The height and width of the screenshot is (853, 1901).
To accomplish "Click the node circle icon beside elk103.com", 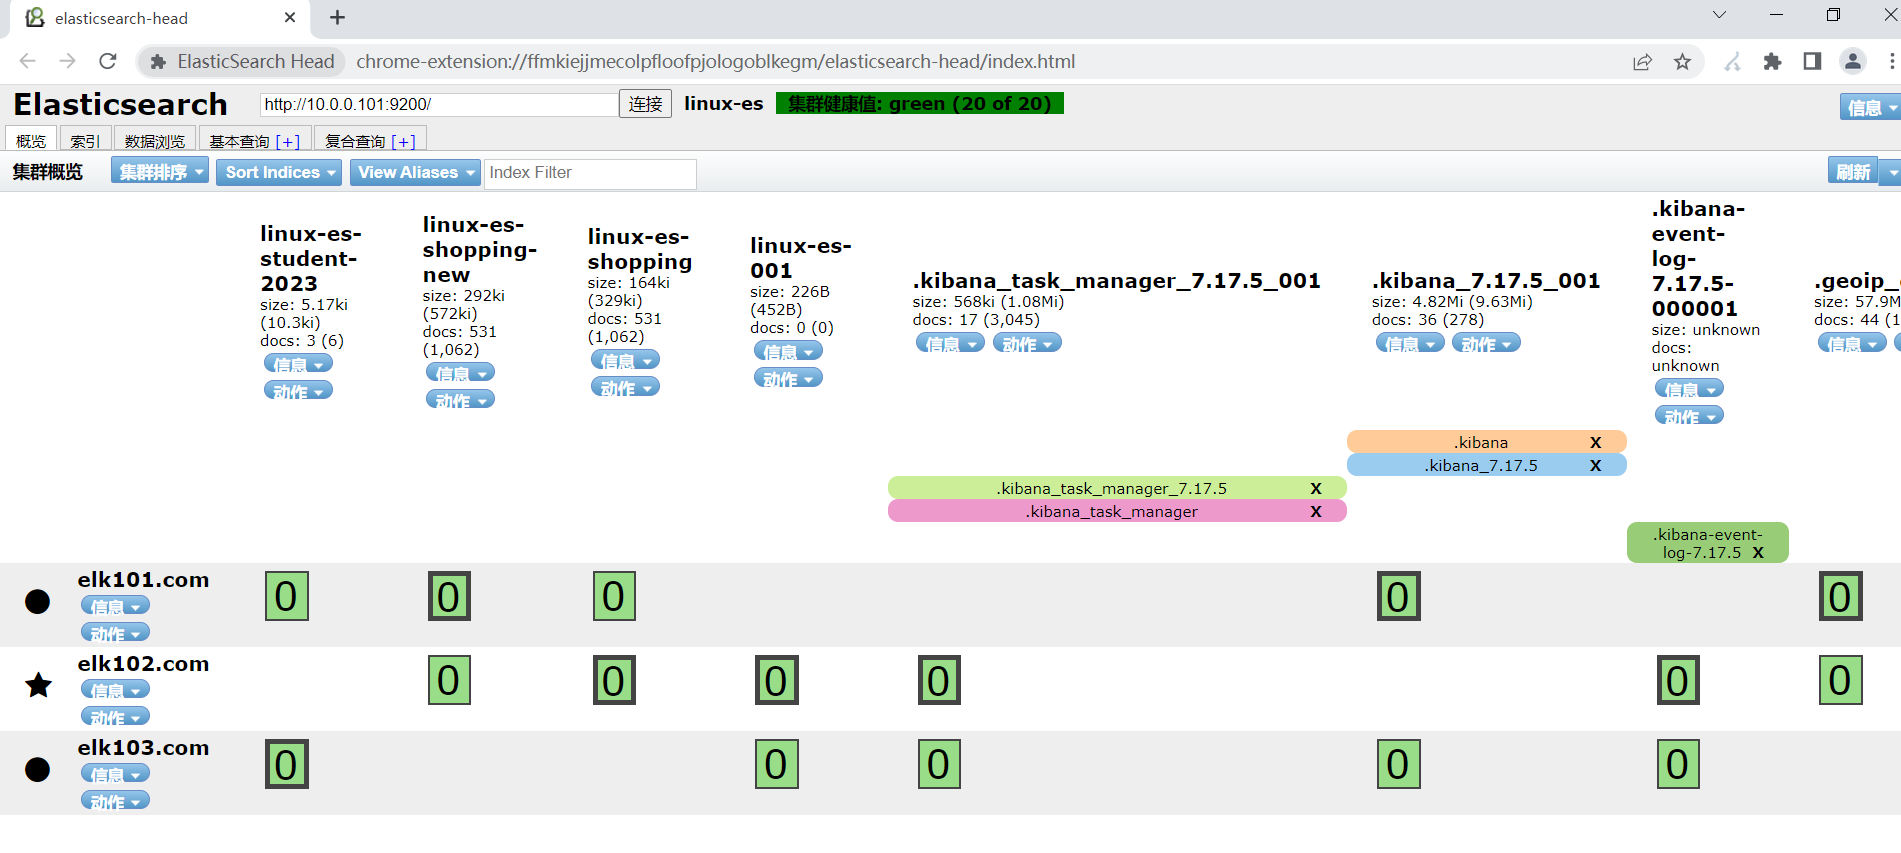I will click(x=37, y=769).
